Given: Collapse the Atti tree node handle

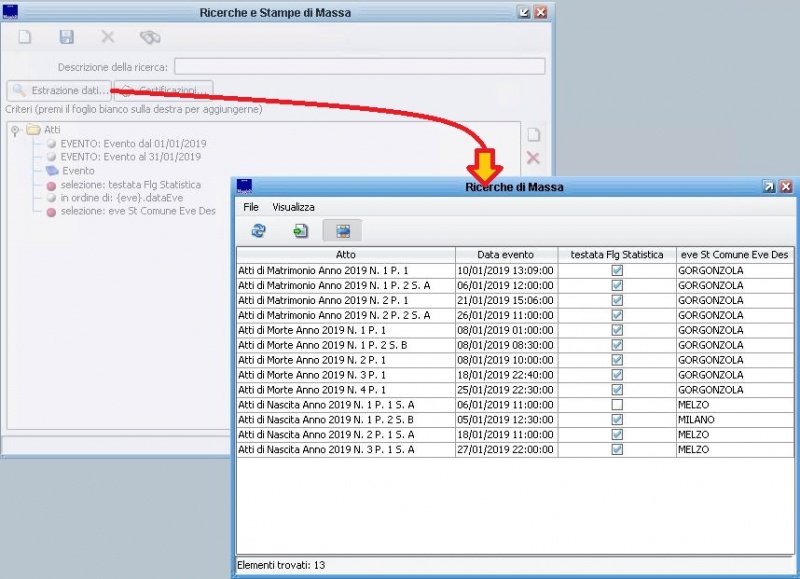Looking at the screenshot, I should (15, 131).
